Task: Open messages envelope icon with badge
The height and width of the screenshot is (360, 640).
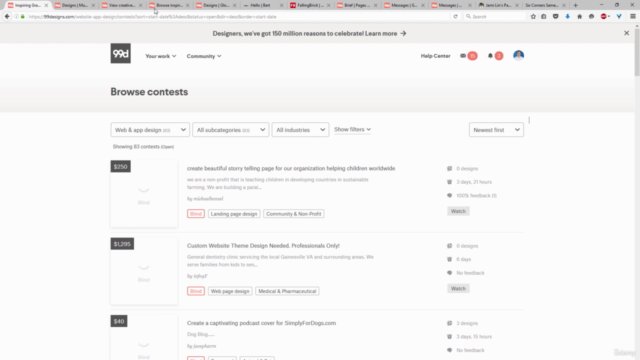Action: 468,56
